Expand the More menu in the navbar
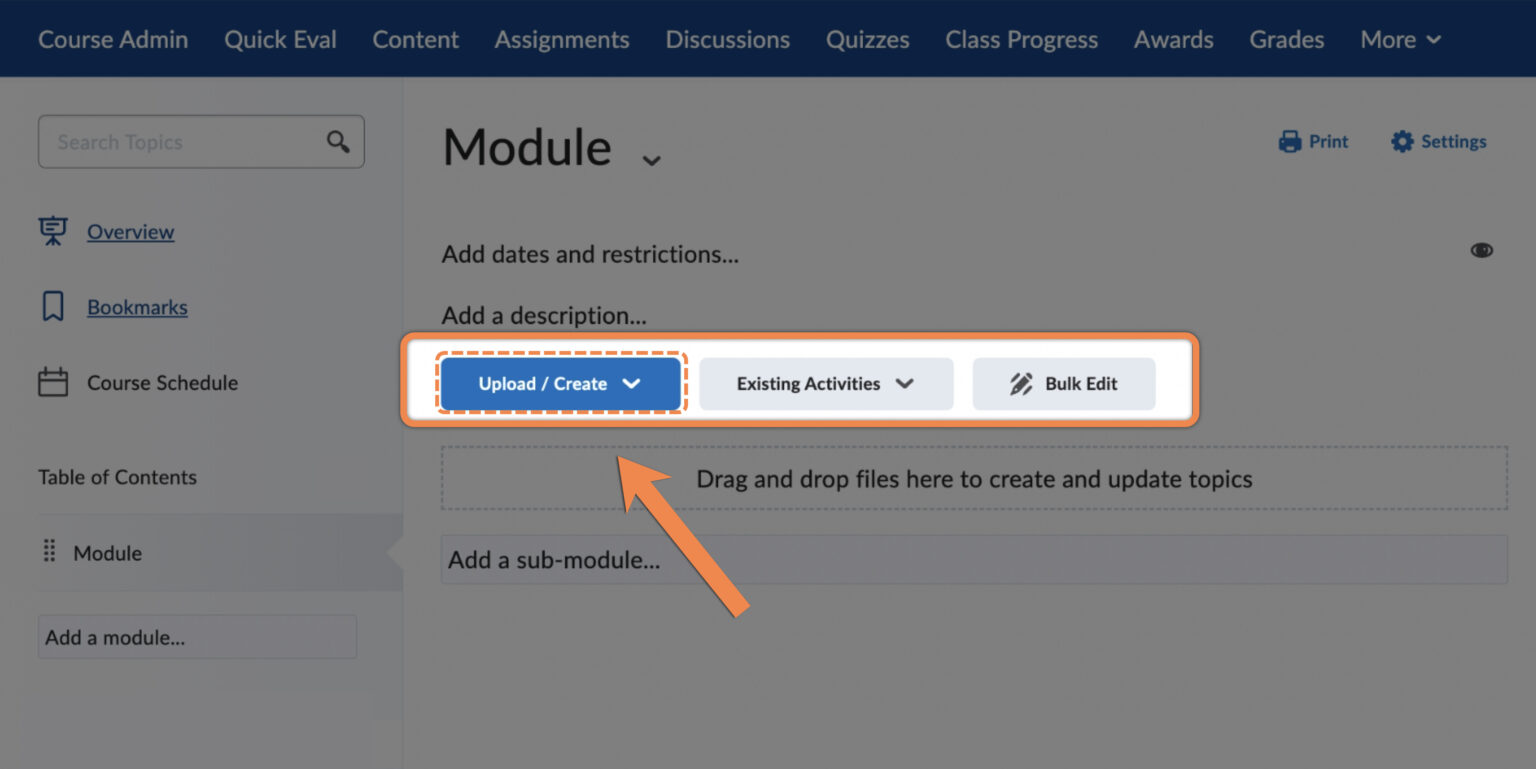 pyautogui.click(x=1400, y=39)
